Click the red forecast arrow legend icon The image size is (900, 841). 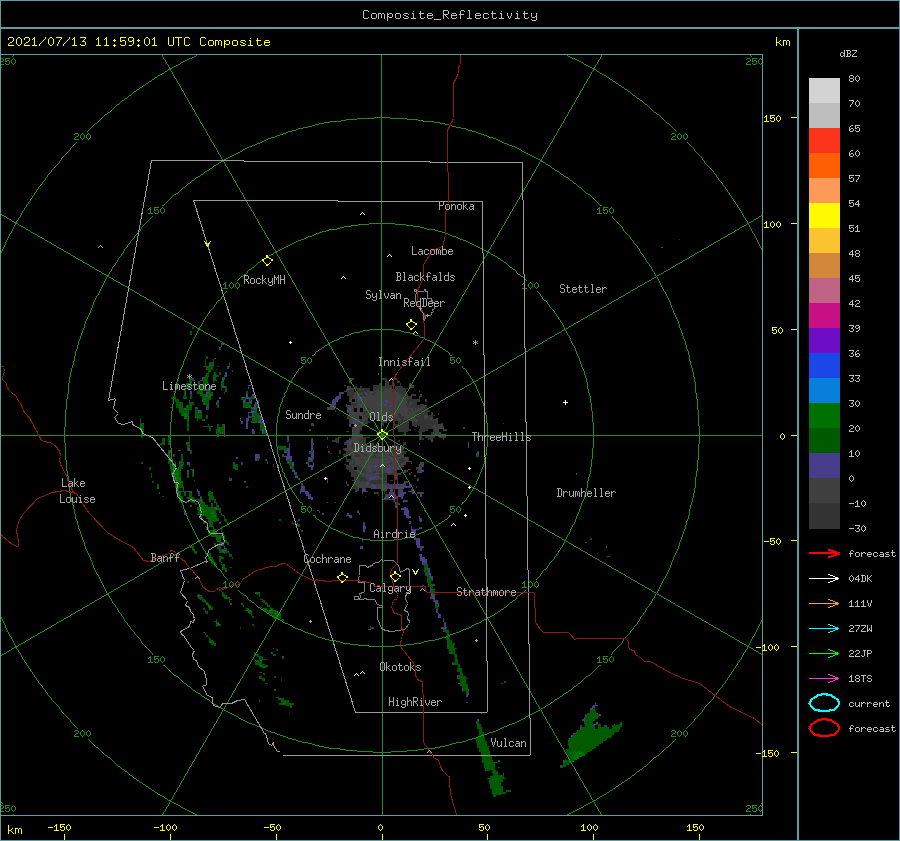point(824,553)
